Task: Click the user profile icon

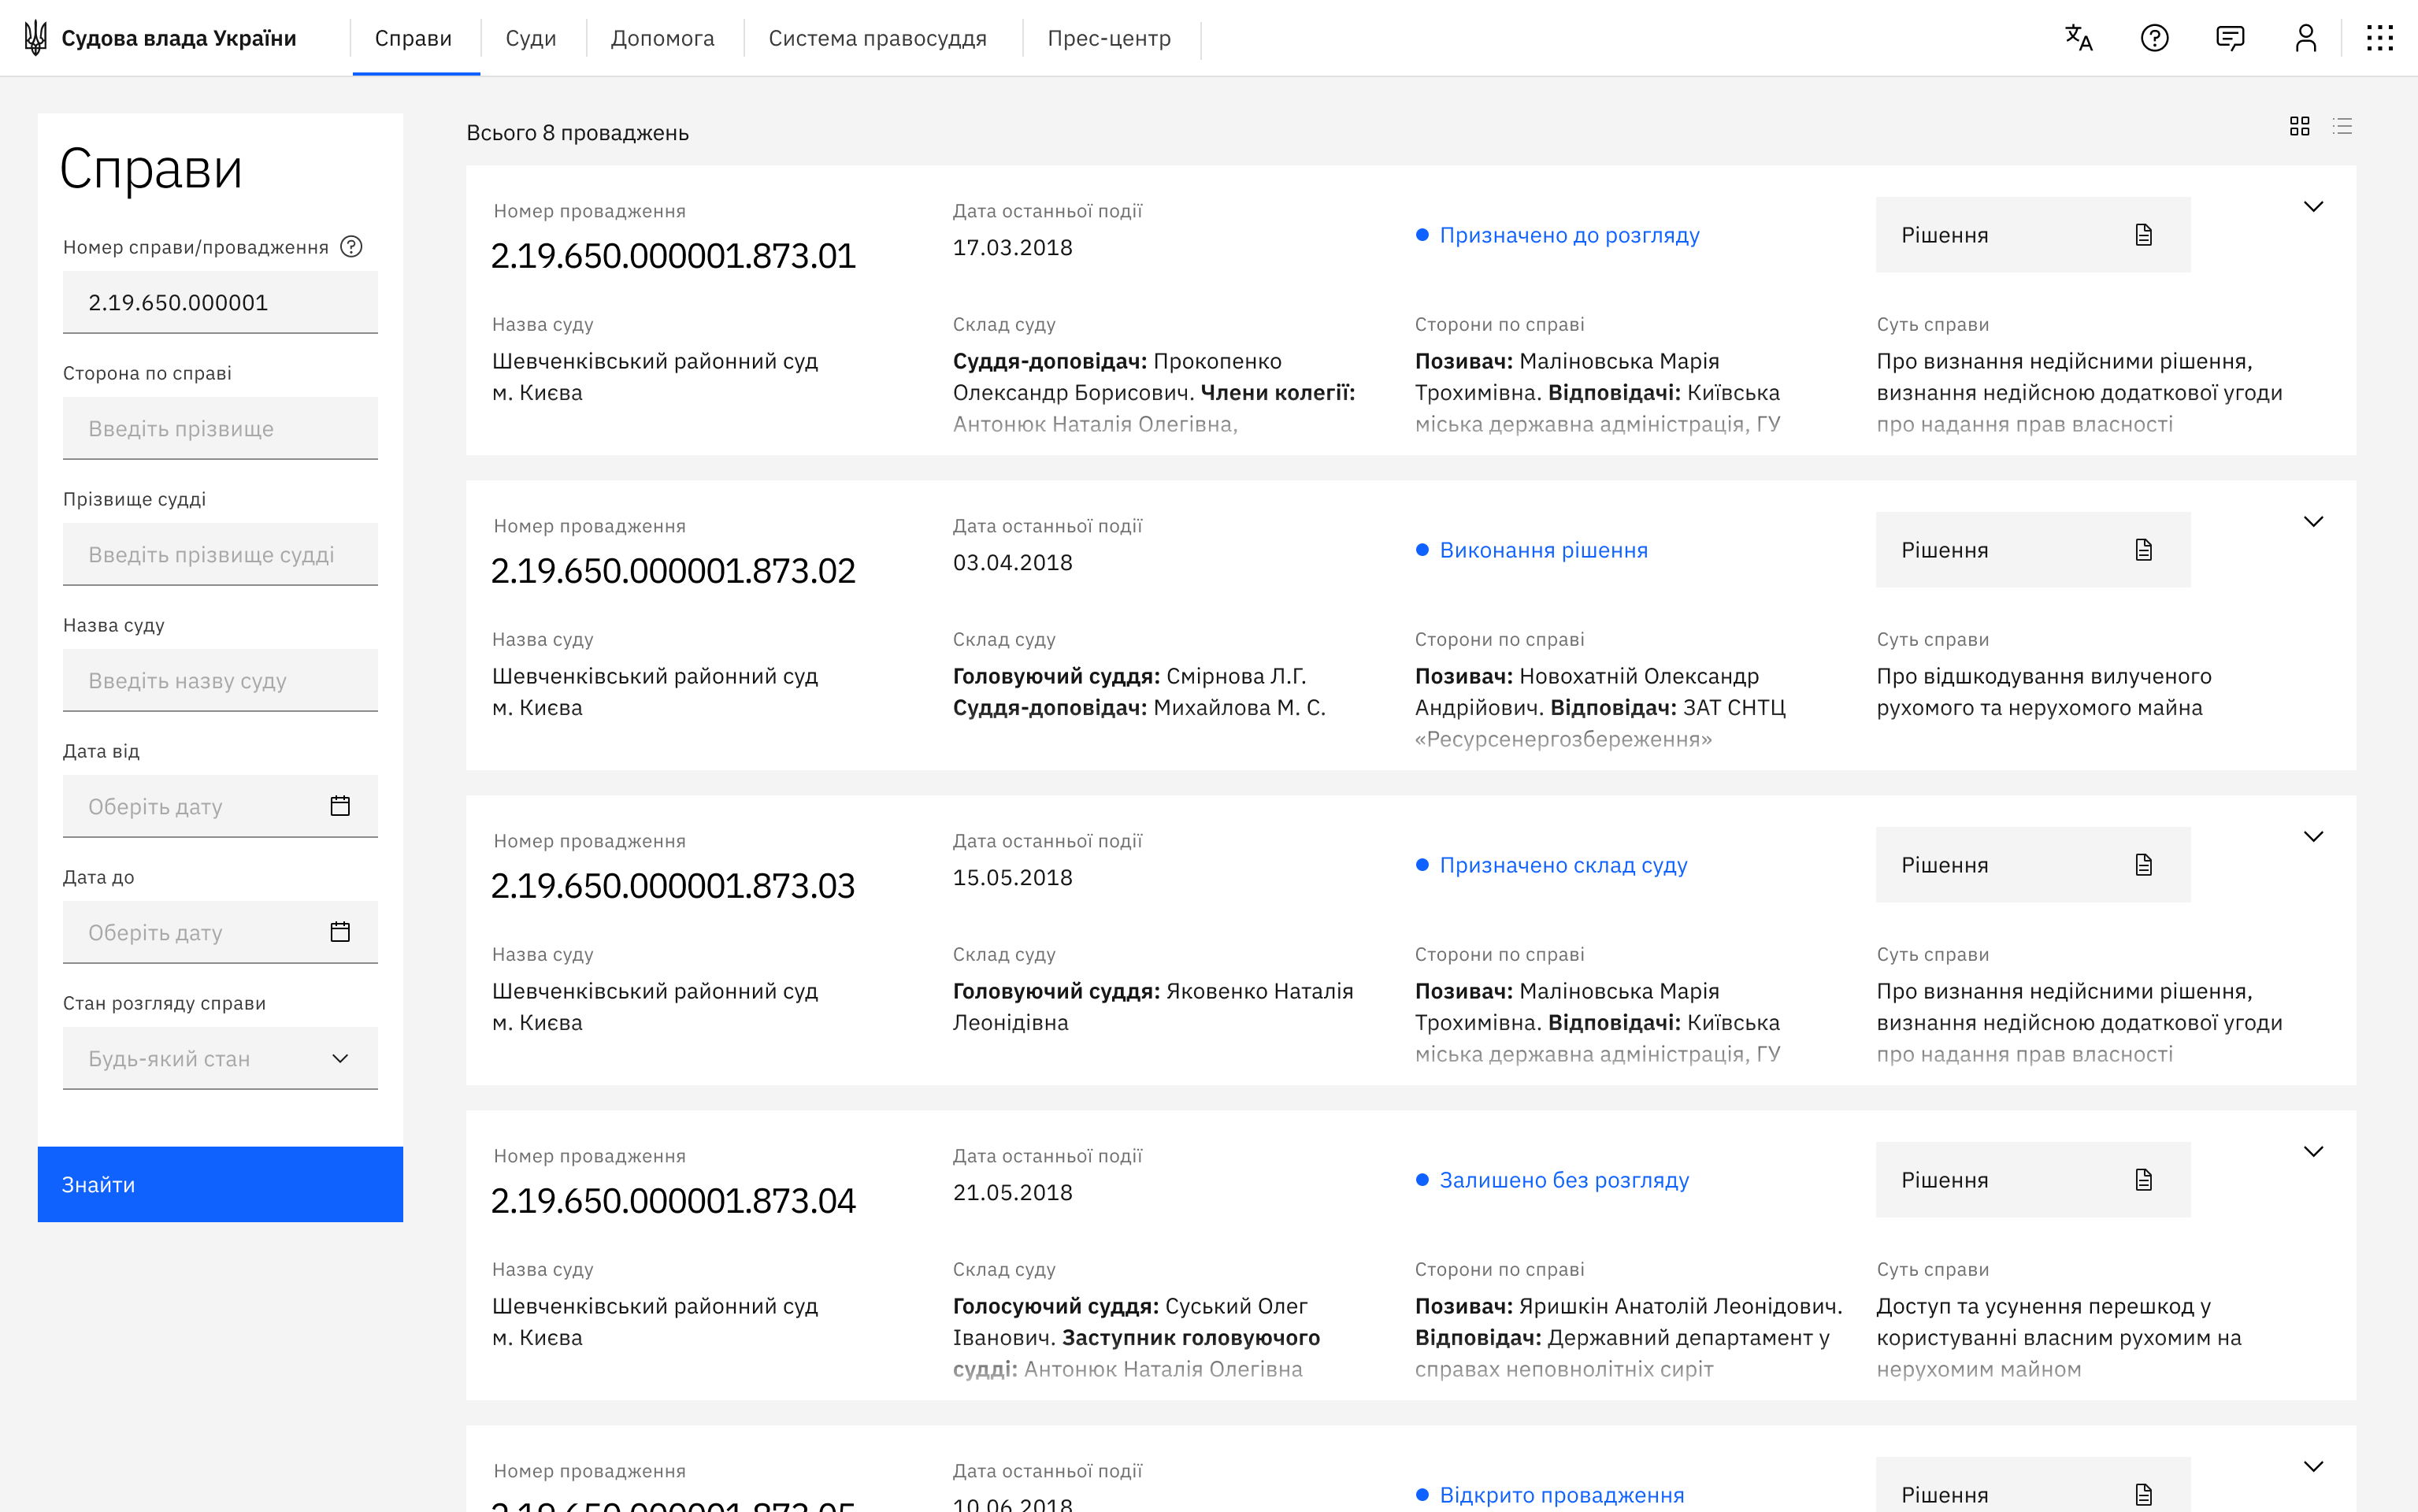Action: (x=2305, y=38)
